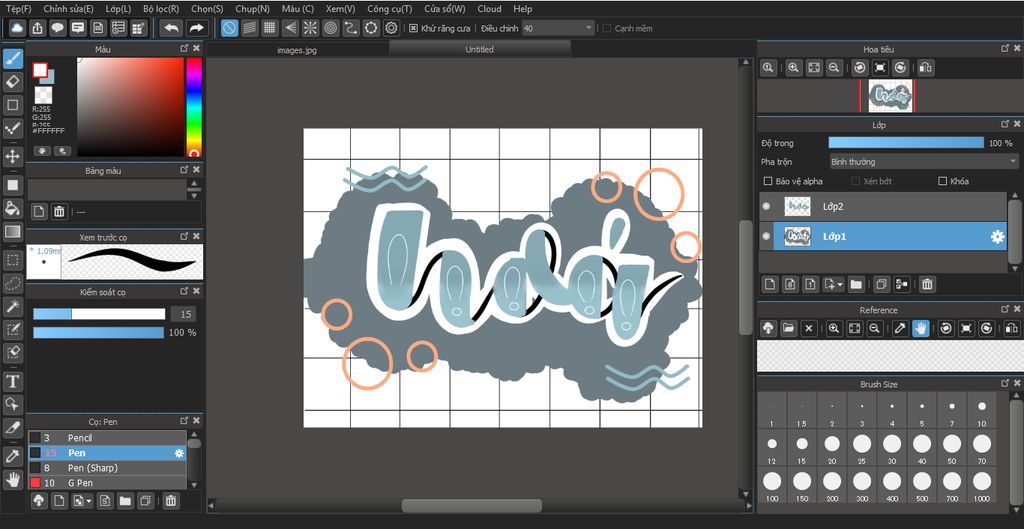Viewport: 1024px width, 529px height.
Task: Delete brush with trash icon in Cọ panel
Action: [170, 501]
